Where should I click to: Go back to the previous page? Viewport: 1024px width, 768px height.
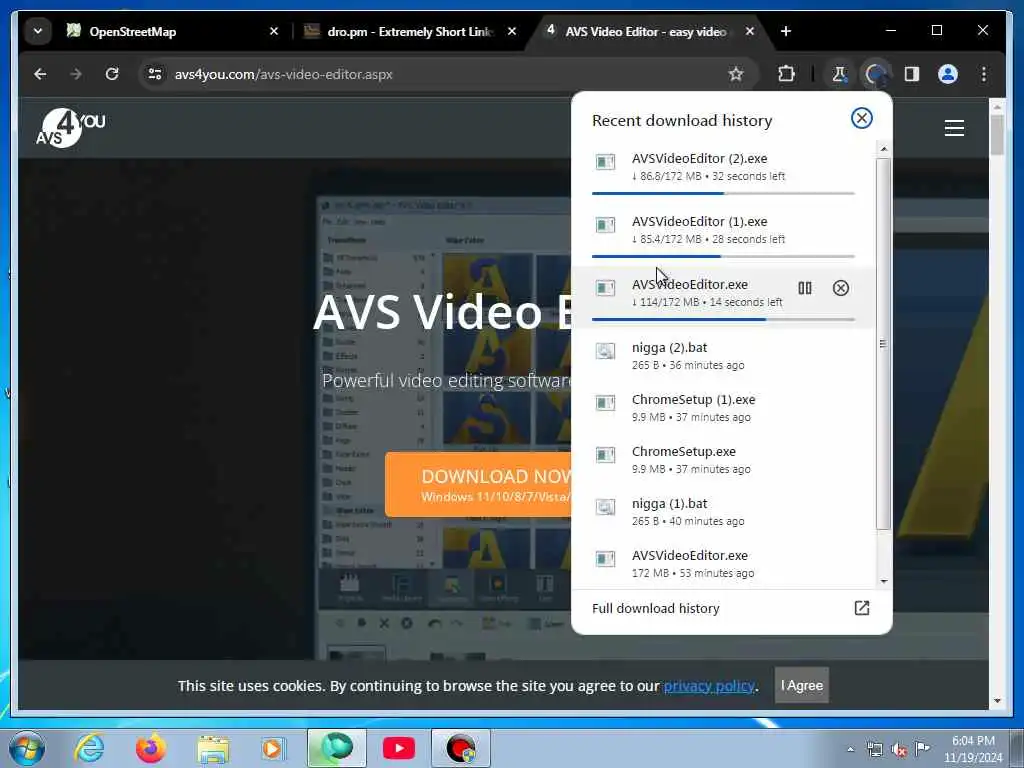point(40,74)
